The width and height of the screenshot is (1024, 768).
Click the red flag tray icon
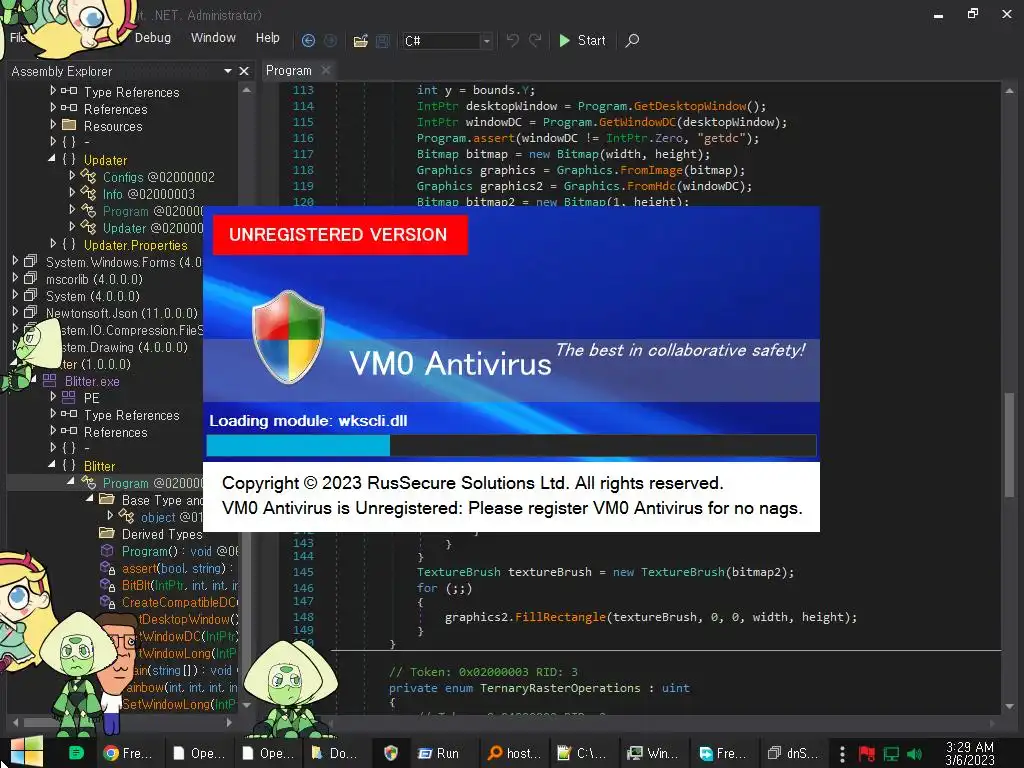[867, 754]
